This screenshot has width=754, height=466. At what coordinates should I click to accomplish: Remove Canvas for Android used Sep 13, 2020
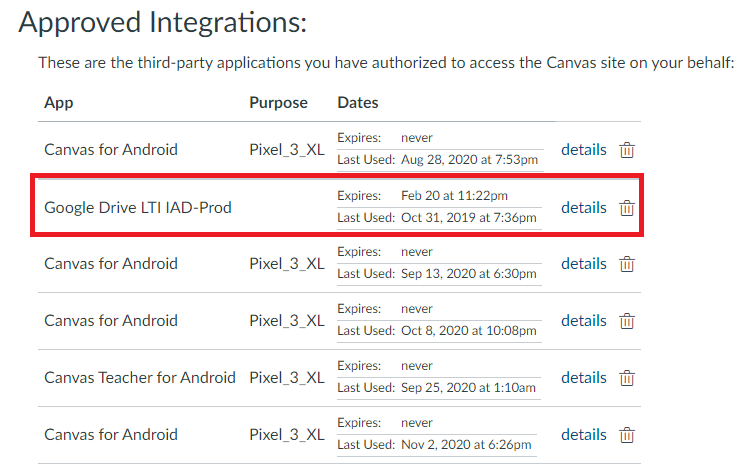(627, 264)
